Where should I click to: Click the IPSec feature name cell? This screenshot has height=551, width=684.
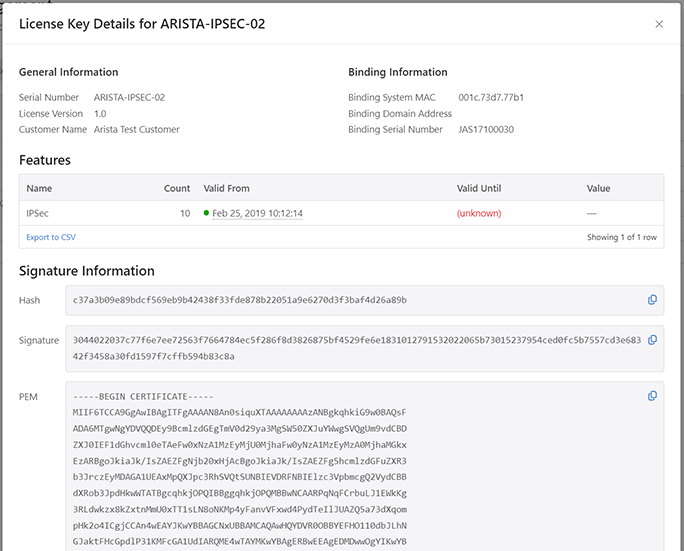pyautogui.click(x=38, y=213)
